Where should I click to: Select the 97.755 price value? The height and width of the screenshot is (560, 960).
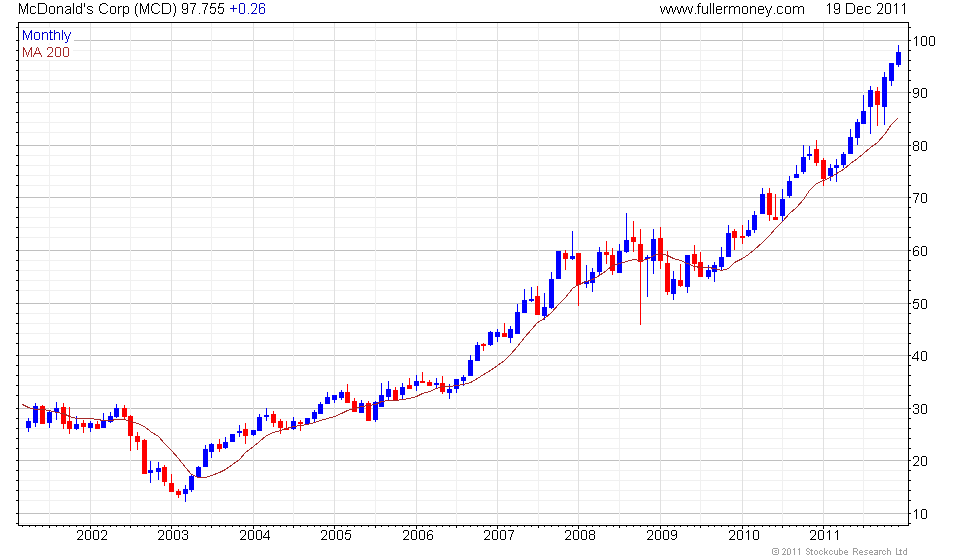tap(203, 9)
